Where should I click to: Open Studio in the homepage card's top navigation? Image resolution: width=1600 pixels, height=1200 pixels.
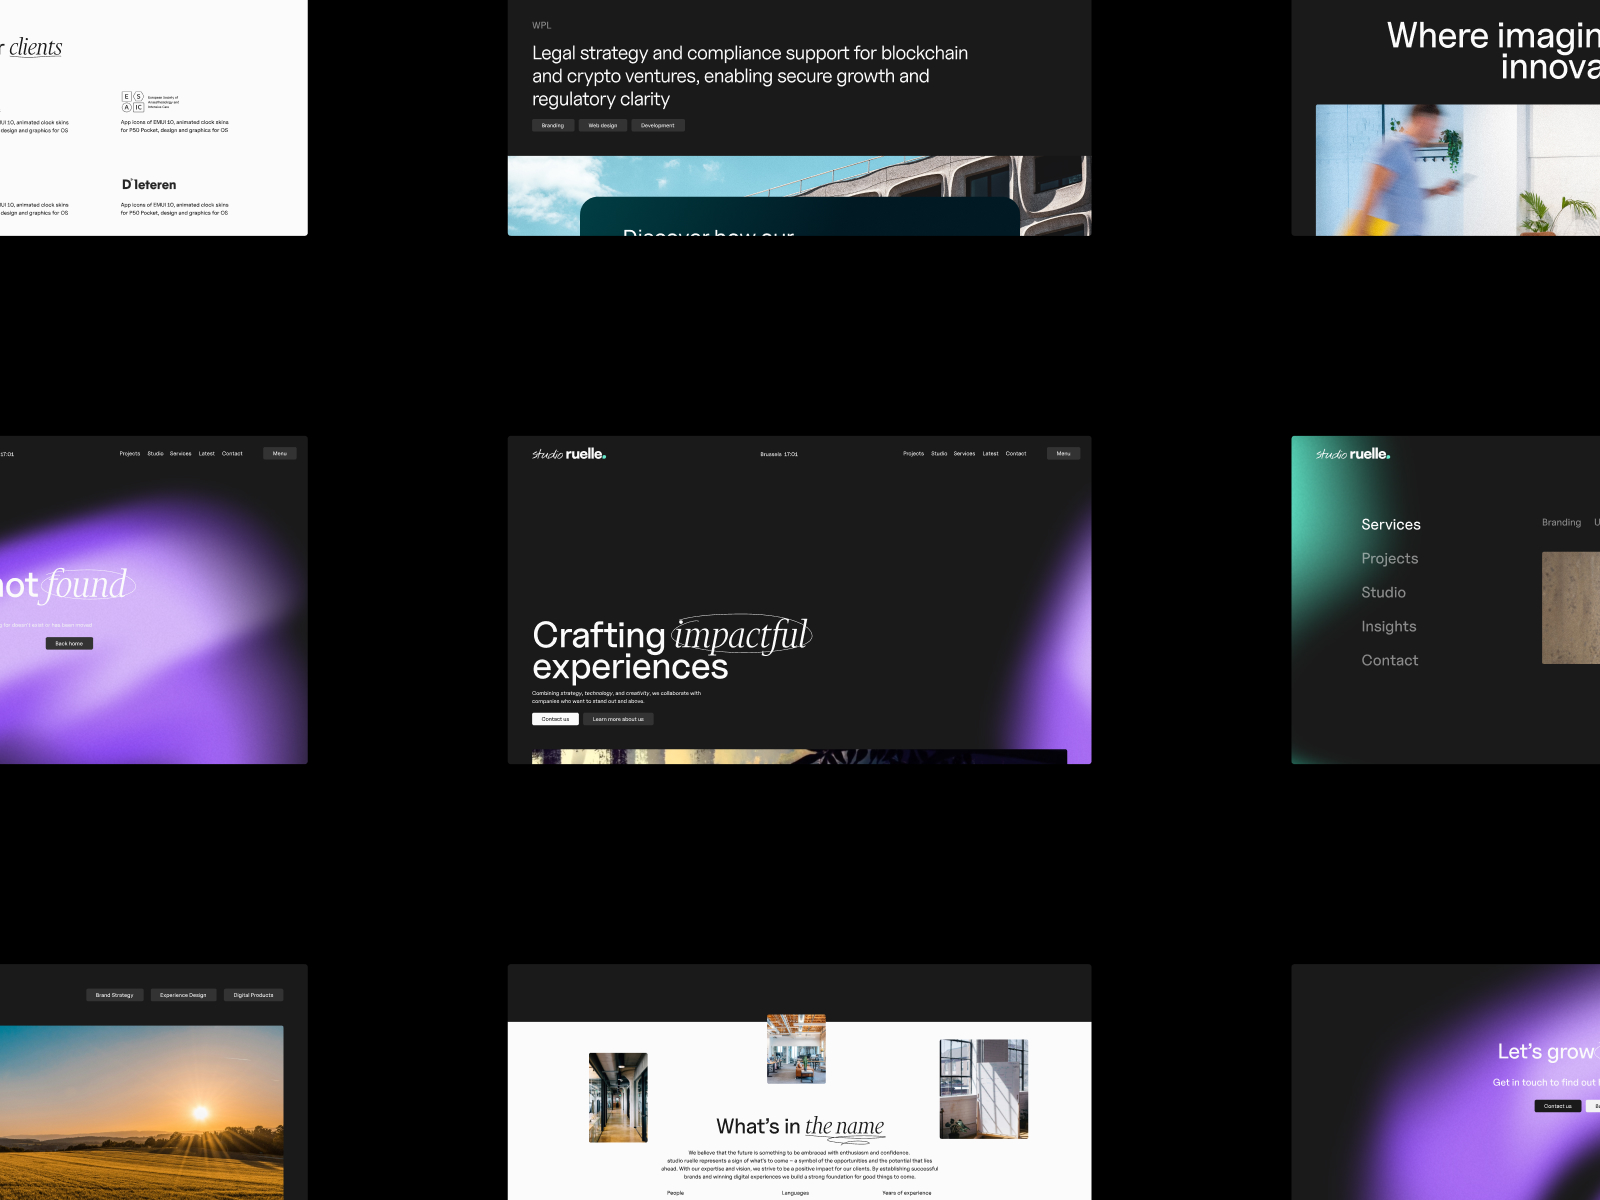coord(939,454)
